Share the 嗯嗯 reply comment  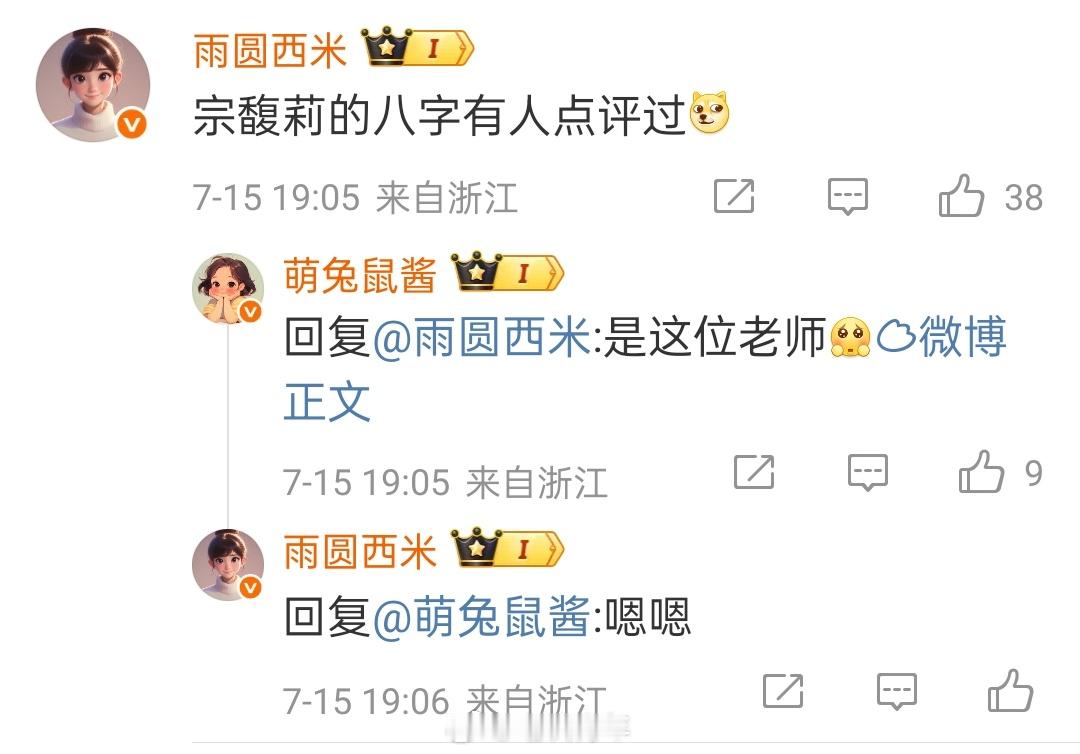pyautogui.click(x=782, y=691)
